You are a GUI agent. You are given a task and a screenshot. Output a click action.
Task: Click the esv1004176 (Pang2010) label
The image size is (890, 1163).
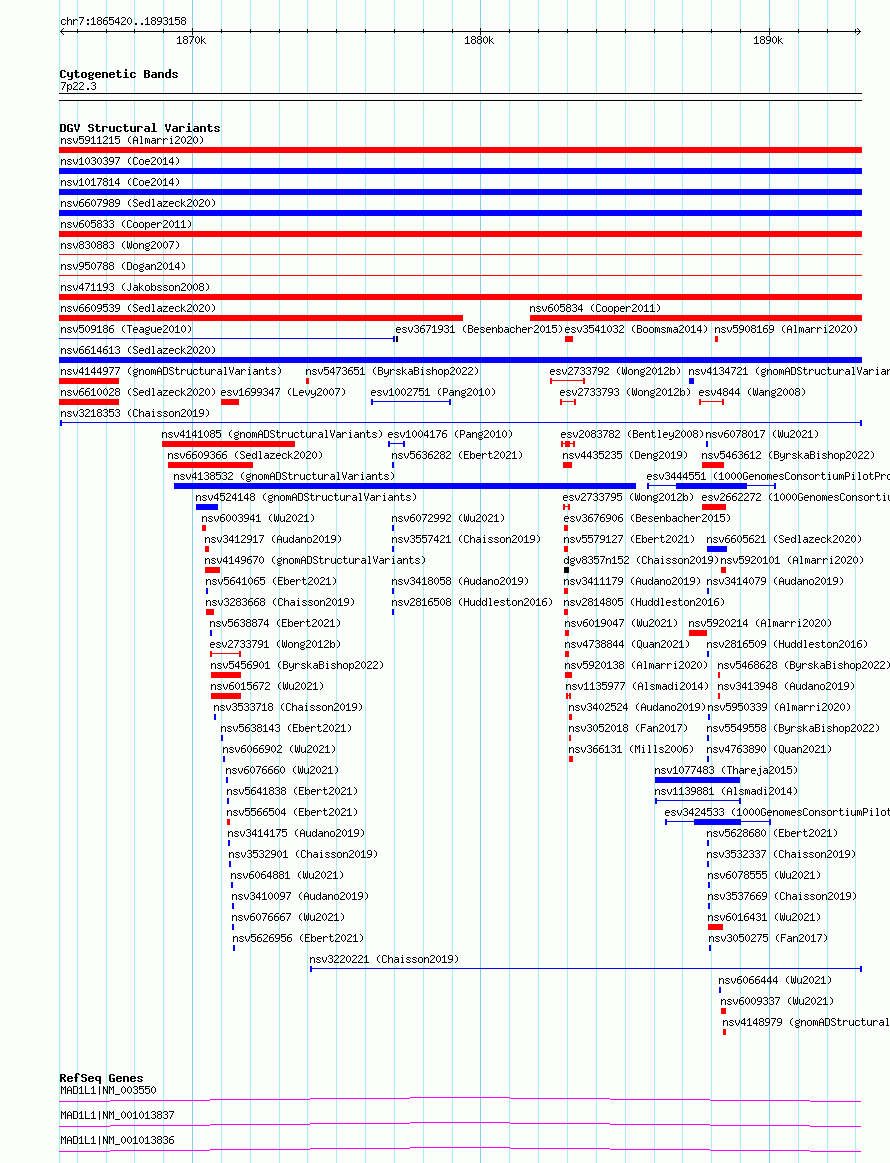[450, 434]
